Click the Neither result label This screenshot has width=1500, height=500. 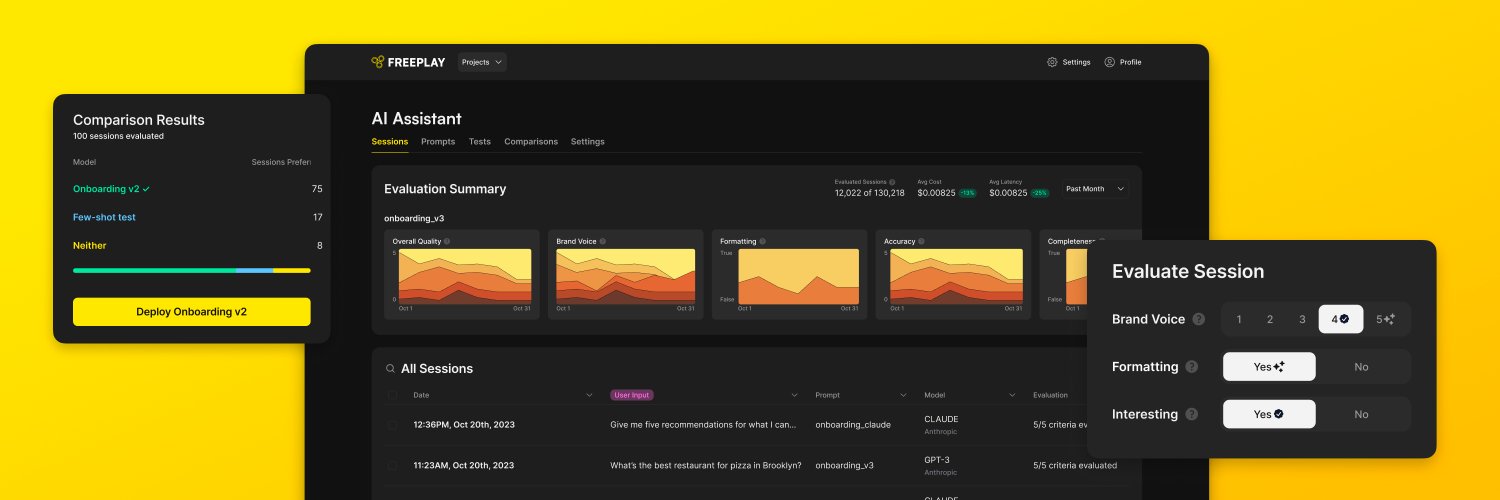(89, 245)
